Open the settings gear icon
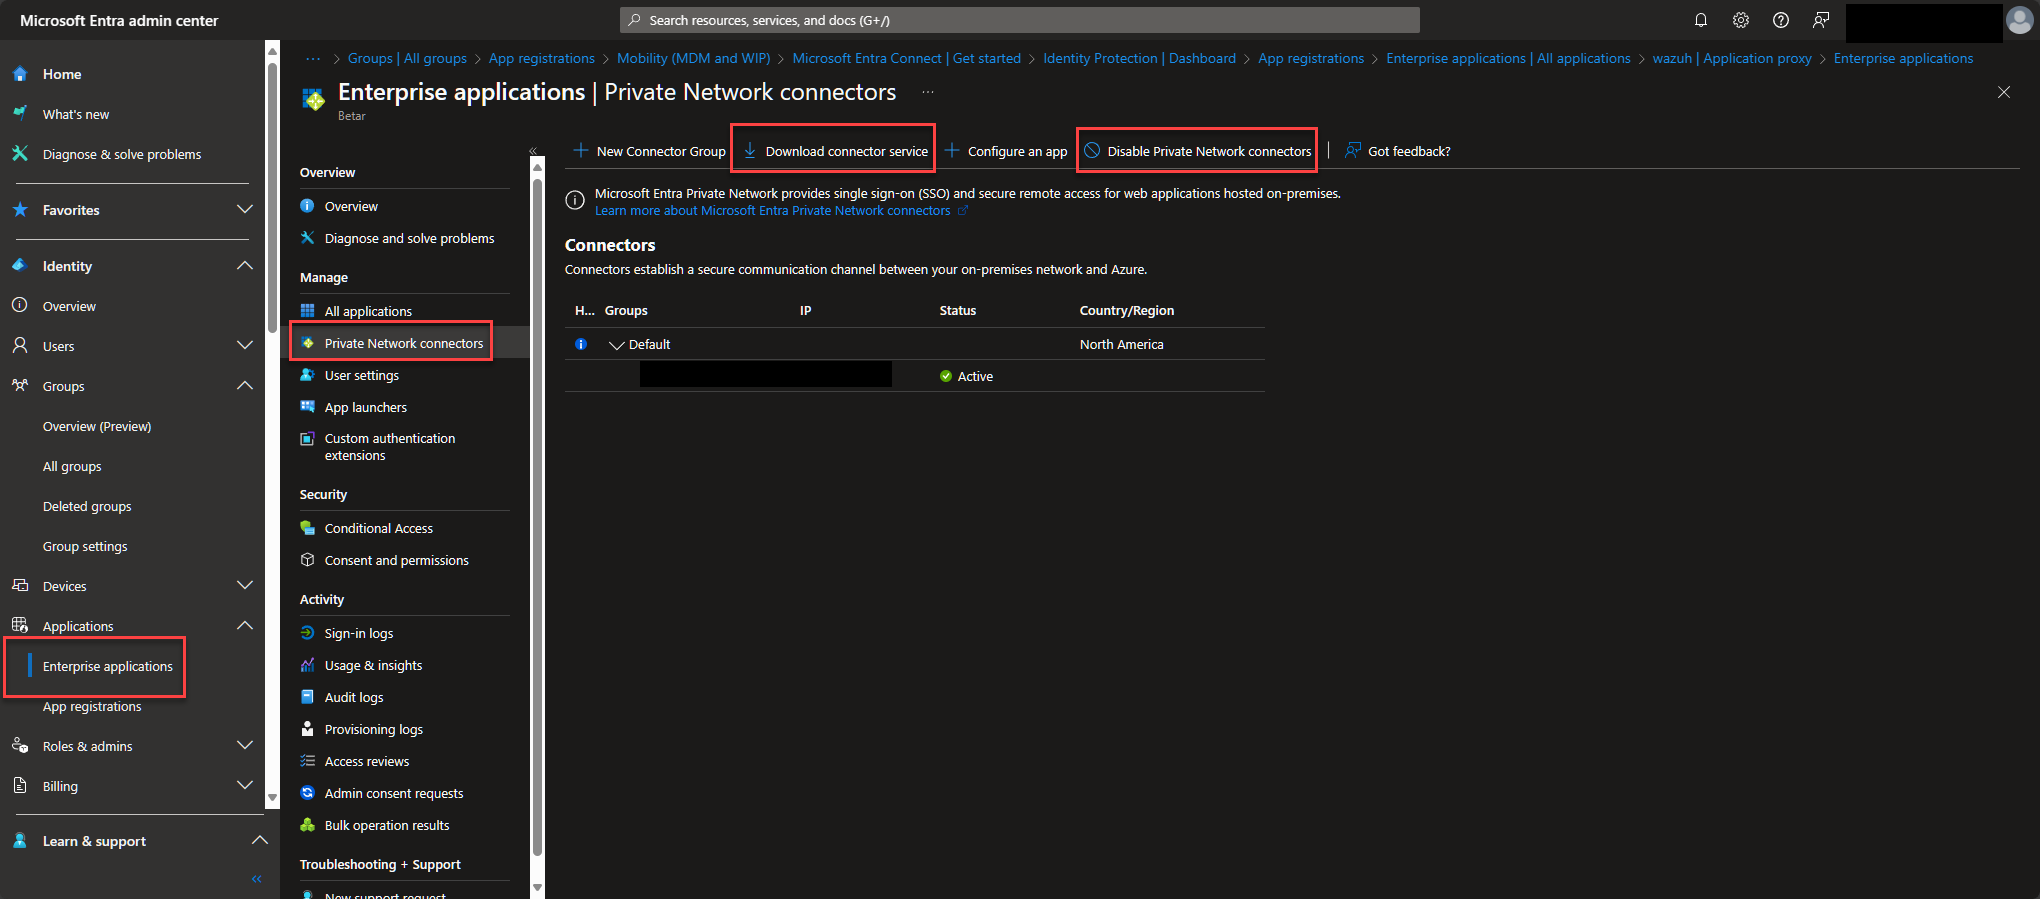This screenshot has height=899, width=2040. tap(1741, 20)
